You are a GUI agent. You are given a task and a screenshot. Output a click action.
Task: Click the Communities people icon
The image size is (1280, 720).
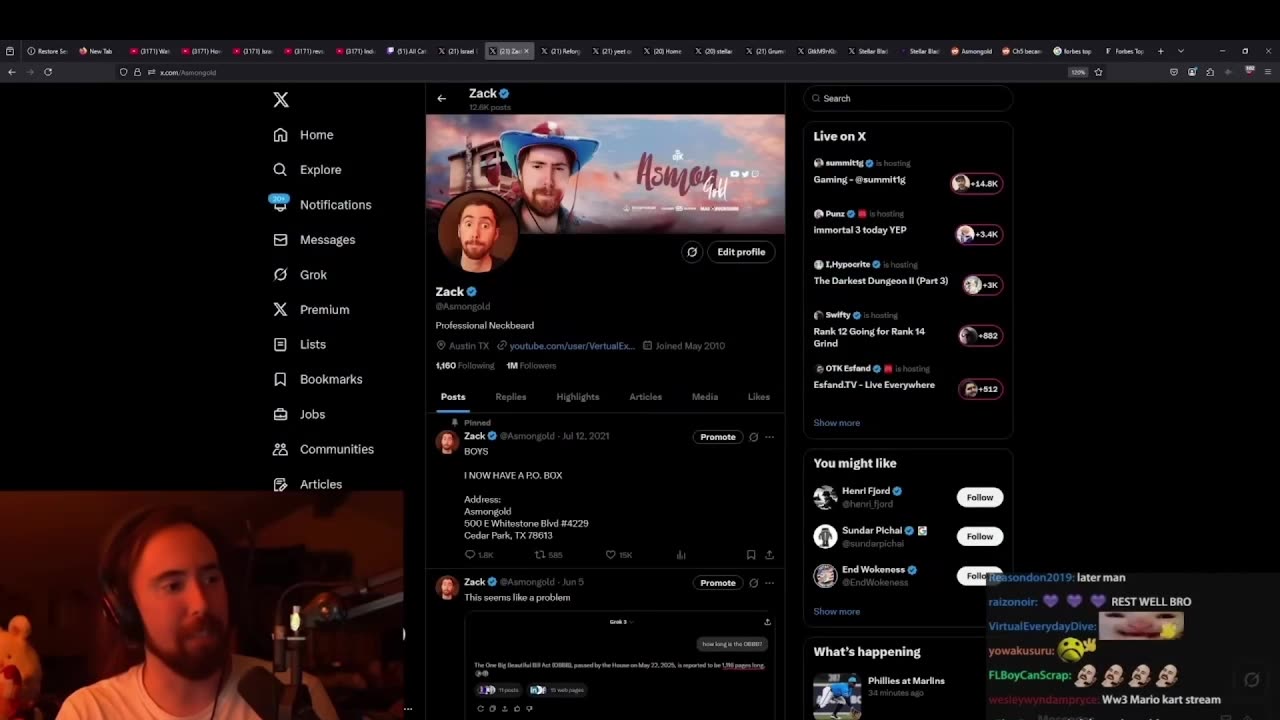(x=280, y=449)
